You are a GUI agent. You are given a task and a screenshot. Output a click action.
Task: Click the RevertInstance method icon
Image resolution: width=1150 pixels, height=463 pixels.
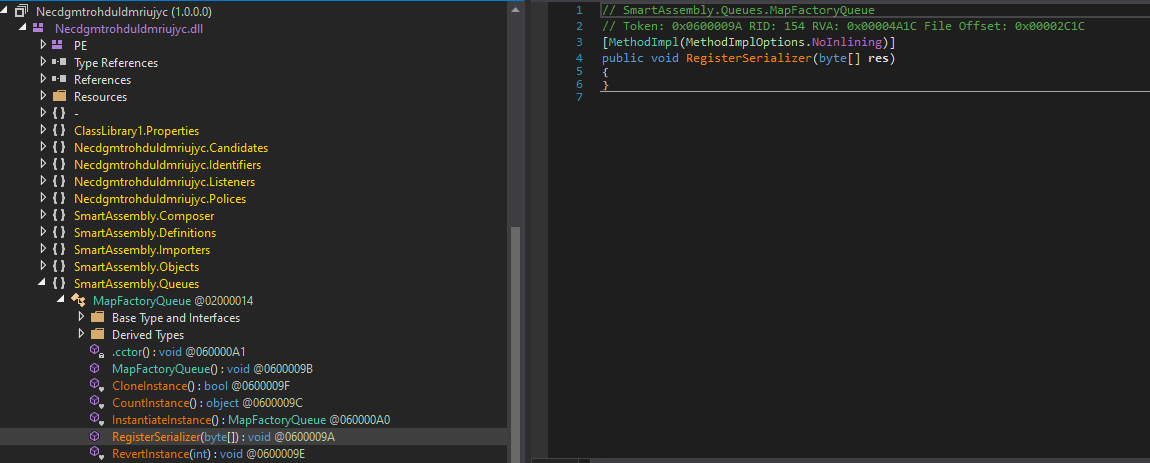click(x=96, y=453)
